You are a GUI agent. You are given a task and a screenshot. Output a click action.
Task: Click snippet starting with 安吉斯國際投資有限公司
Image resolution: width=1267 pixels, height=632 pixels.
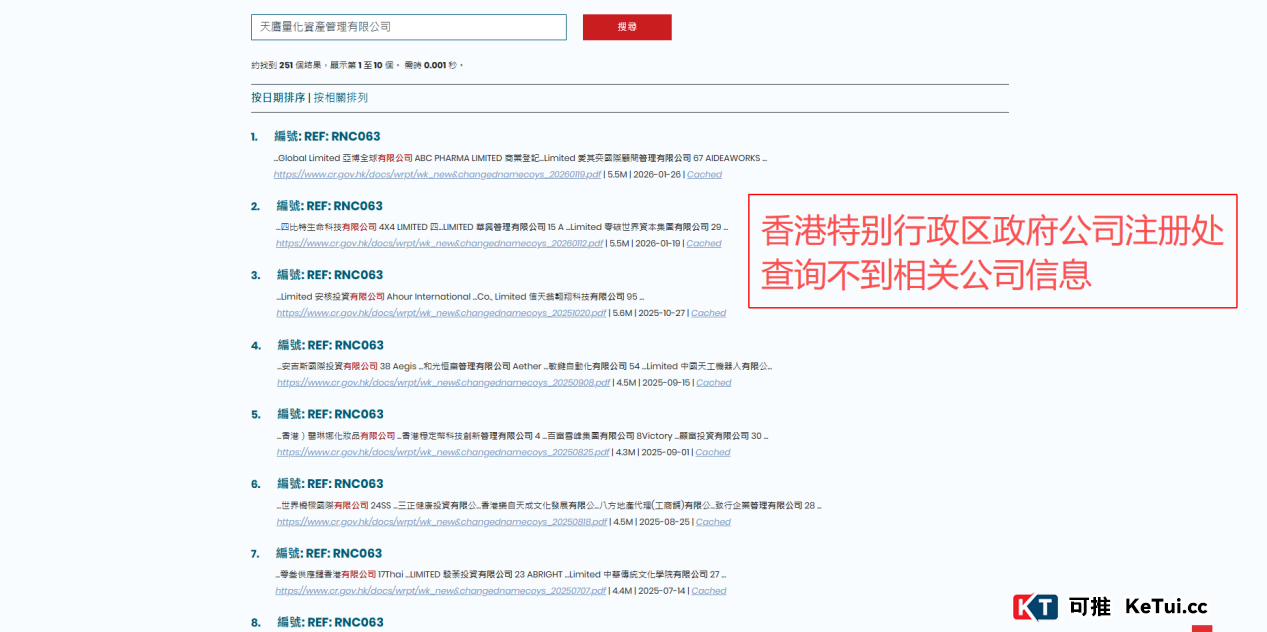(525, 366)
